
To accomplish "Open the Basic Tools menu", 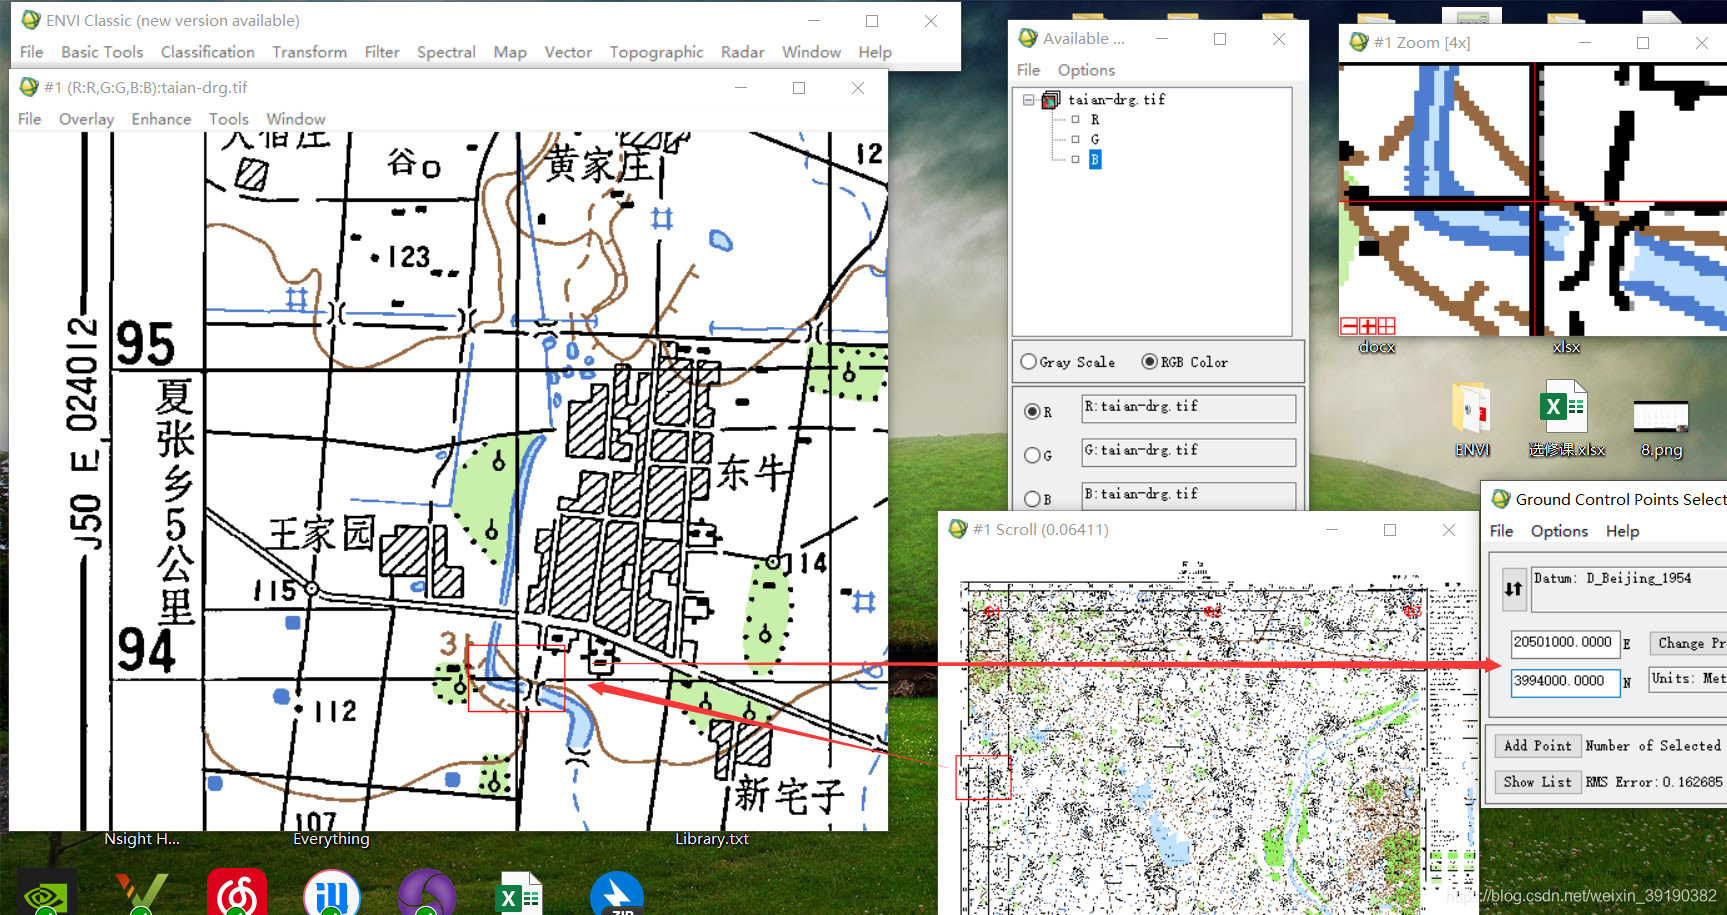I will tap(102, 52).
